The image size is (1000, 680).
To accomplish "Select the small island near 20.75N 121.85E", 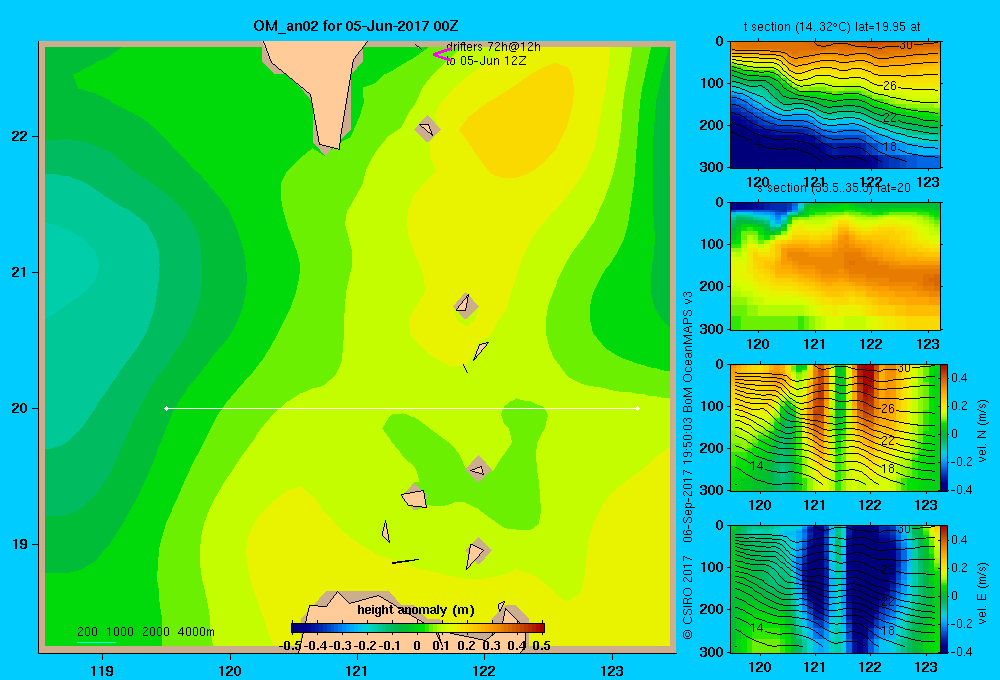I will [x=466, y=306].
